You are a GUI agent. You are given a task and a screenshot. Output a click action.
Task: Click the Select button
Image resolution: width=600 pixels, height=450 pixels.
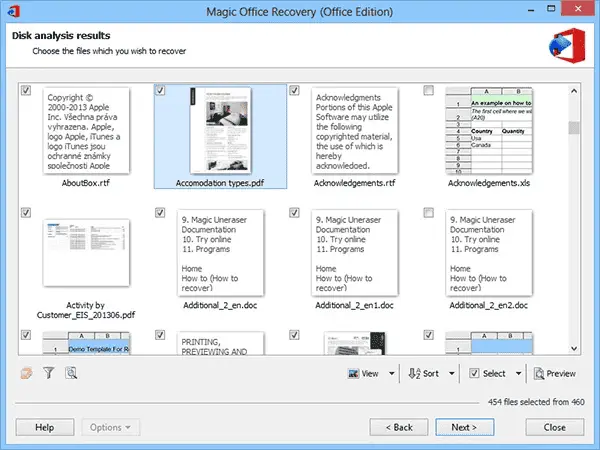tap(488, 373)
